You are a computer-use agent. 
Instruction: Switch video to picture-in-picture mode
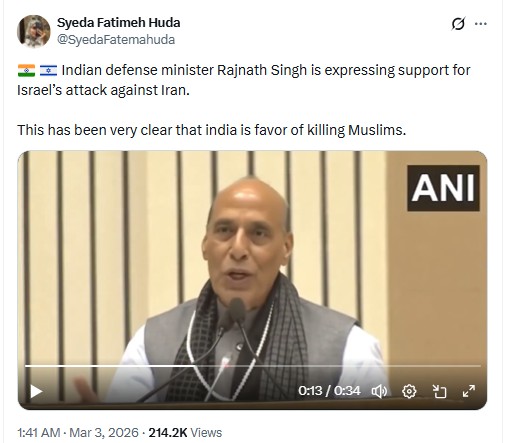coord(439,391)
